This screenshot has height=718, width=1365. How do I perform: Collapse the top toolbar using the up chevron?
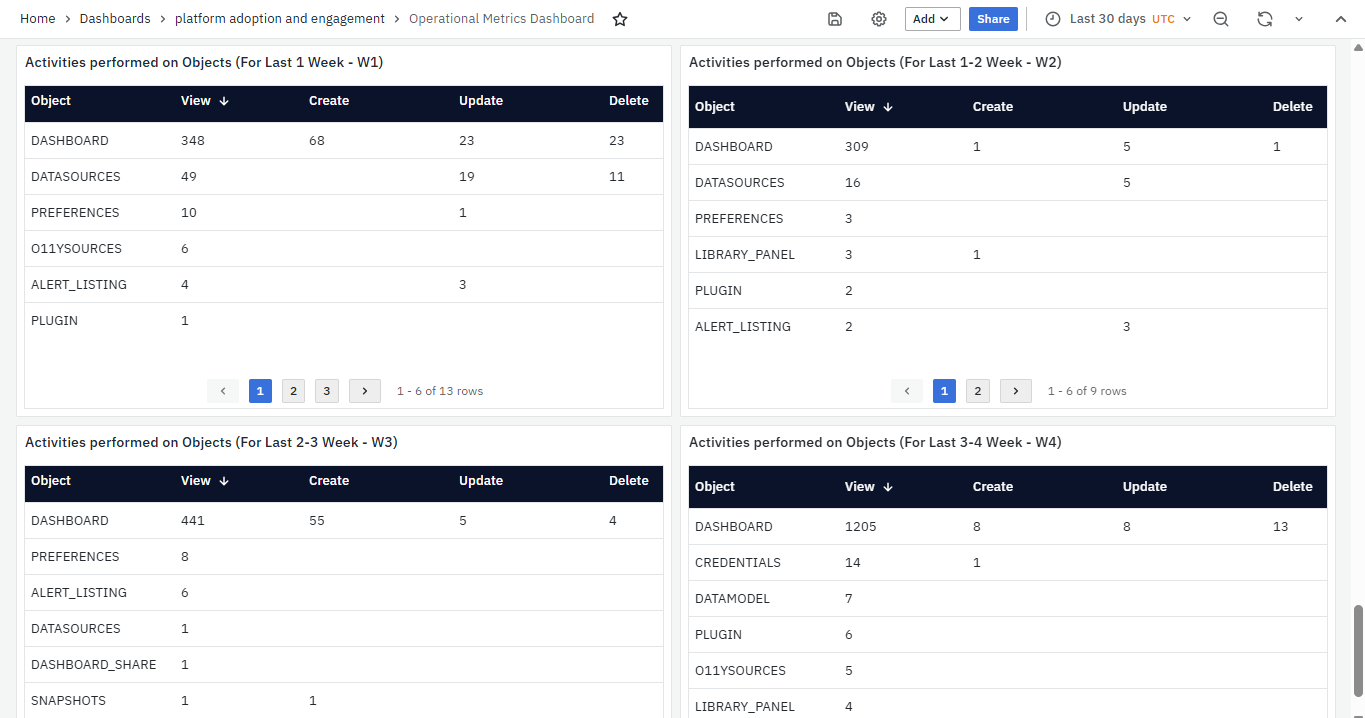click(1341, 19)
